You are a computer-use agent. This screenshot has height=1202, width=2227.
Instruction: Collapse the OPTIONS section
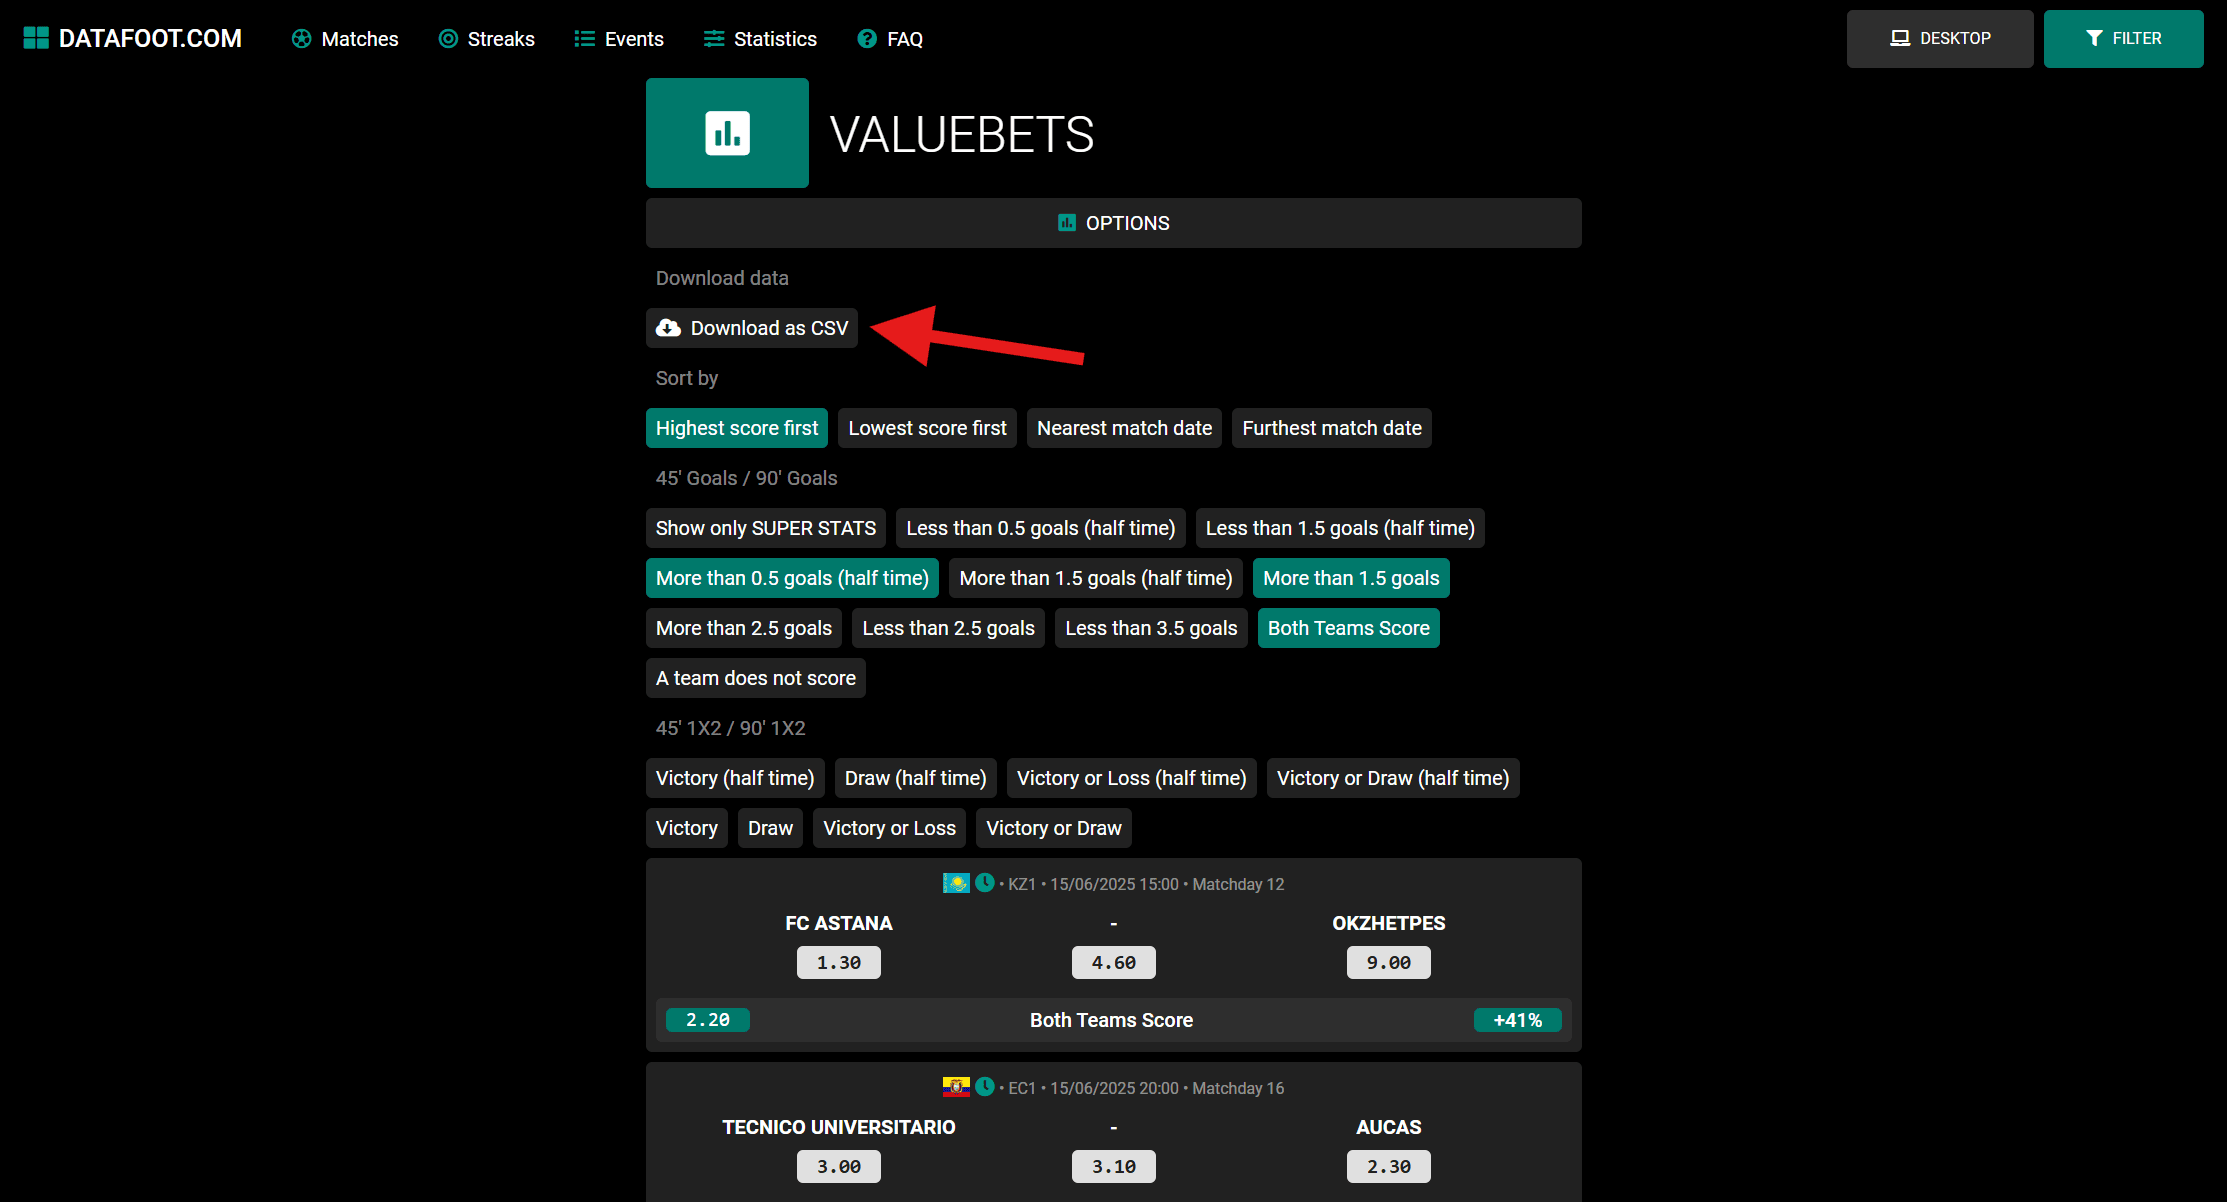pyautogui.click(x=1114, y=223)
